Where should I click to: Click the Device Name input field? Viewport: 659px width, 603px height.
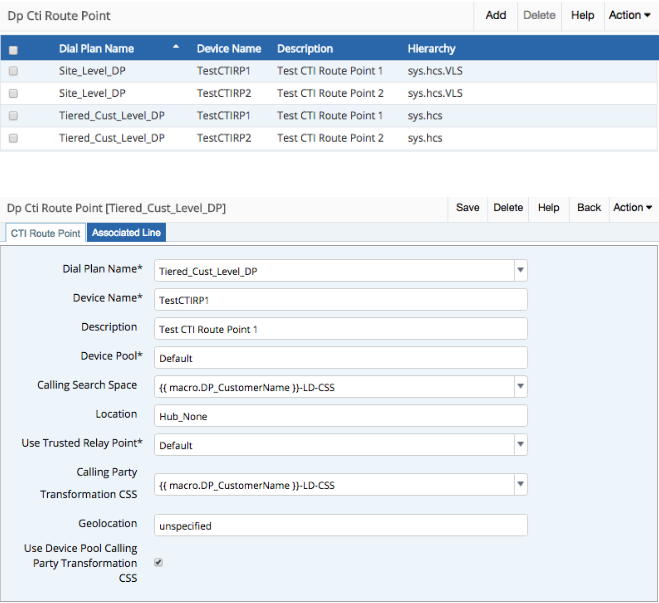[x=340, y=300]
